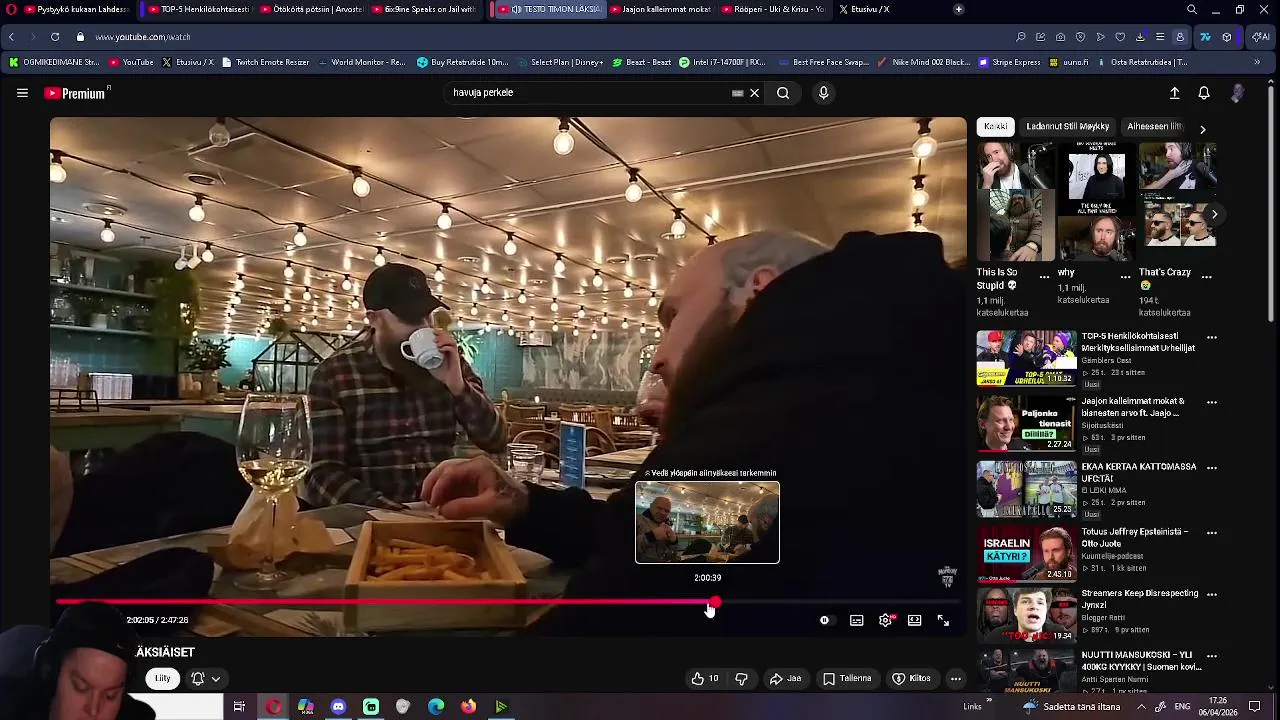Show hidden system tray icons
This screenshot has width=1280, height=720.
tap(1141, 707)
